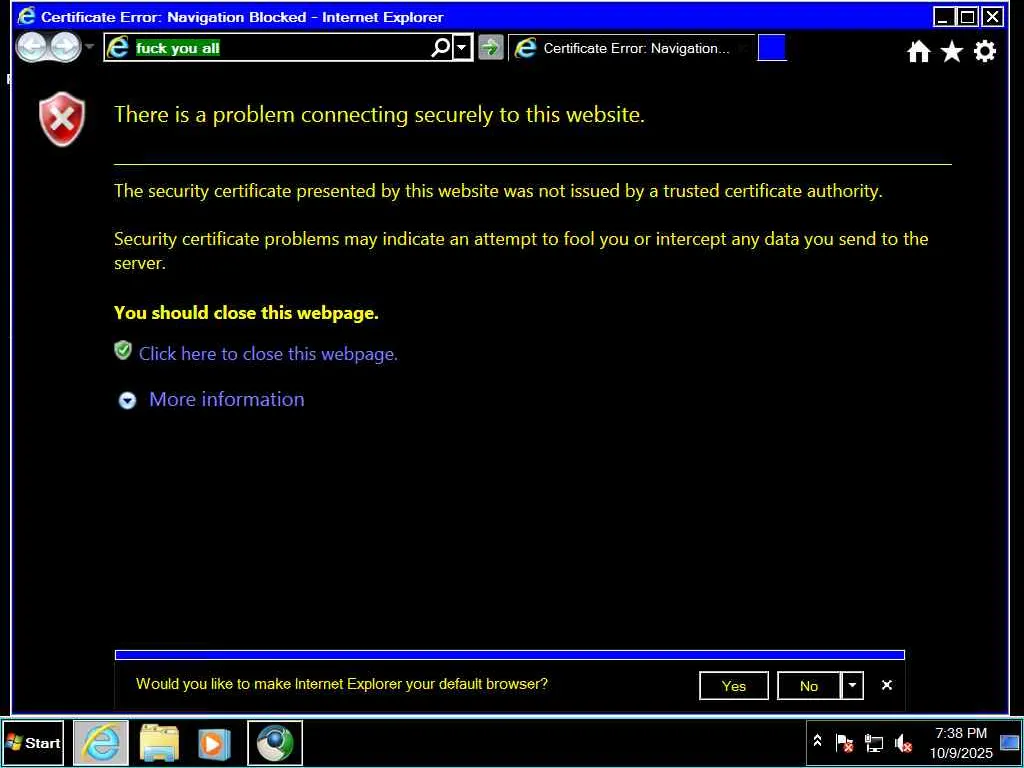Click the network connection tray icon
Screen dimensions: 1024x768
(x=874, y=743)
